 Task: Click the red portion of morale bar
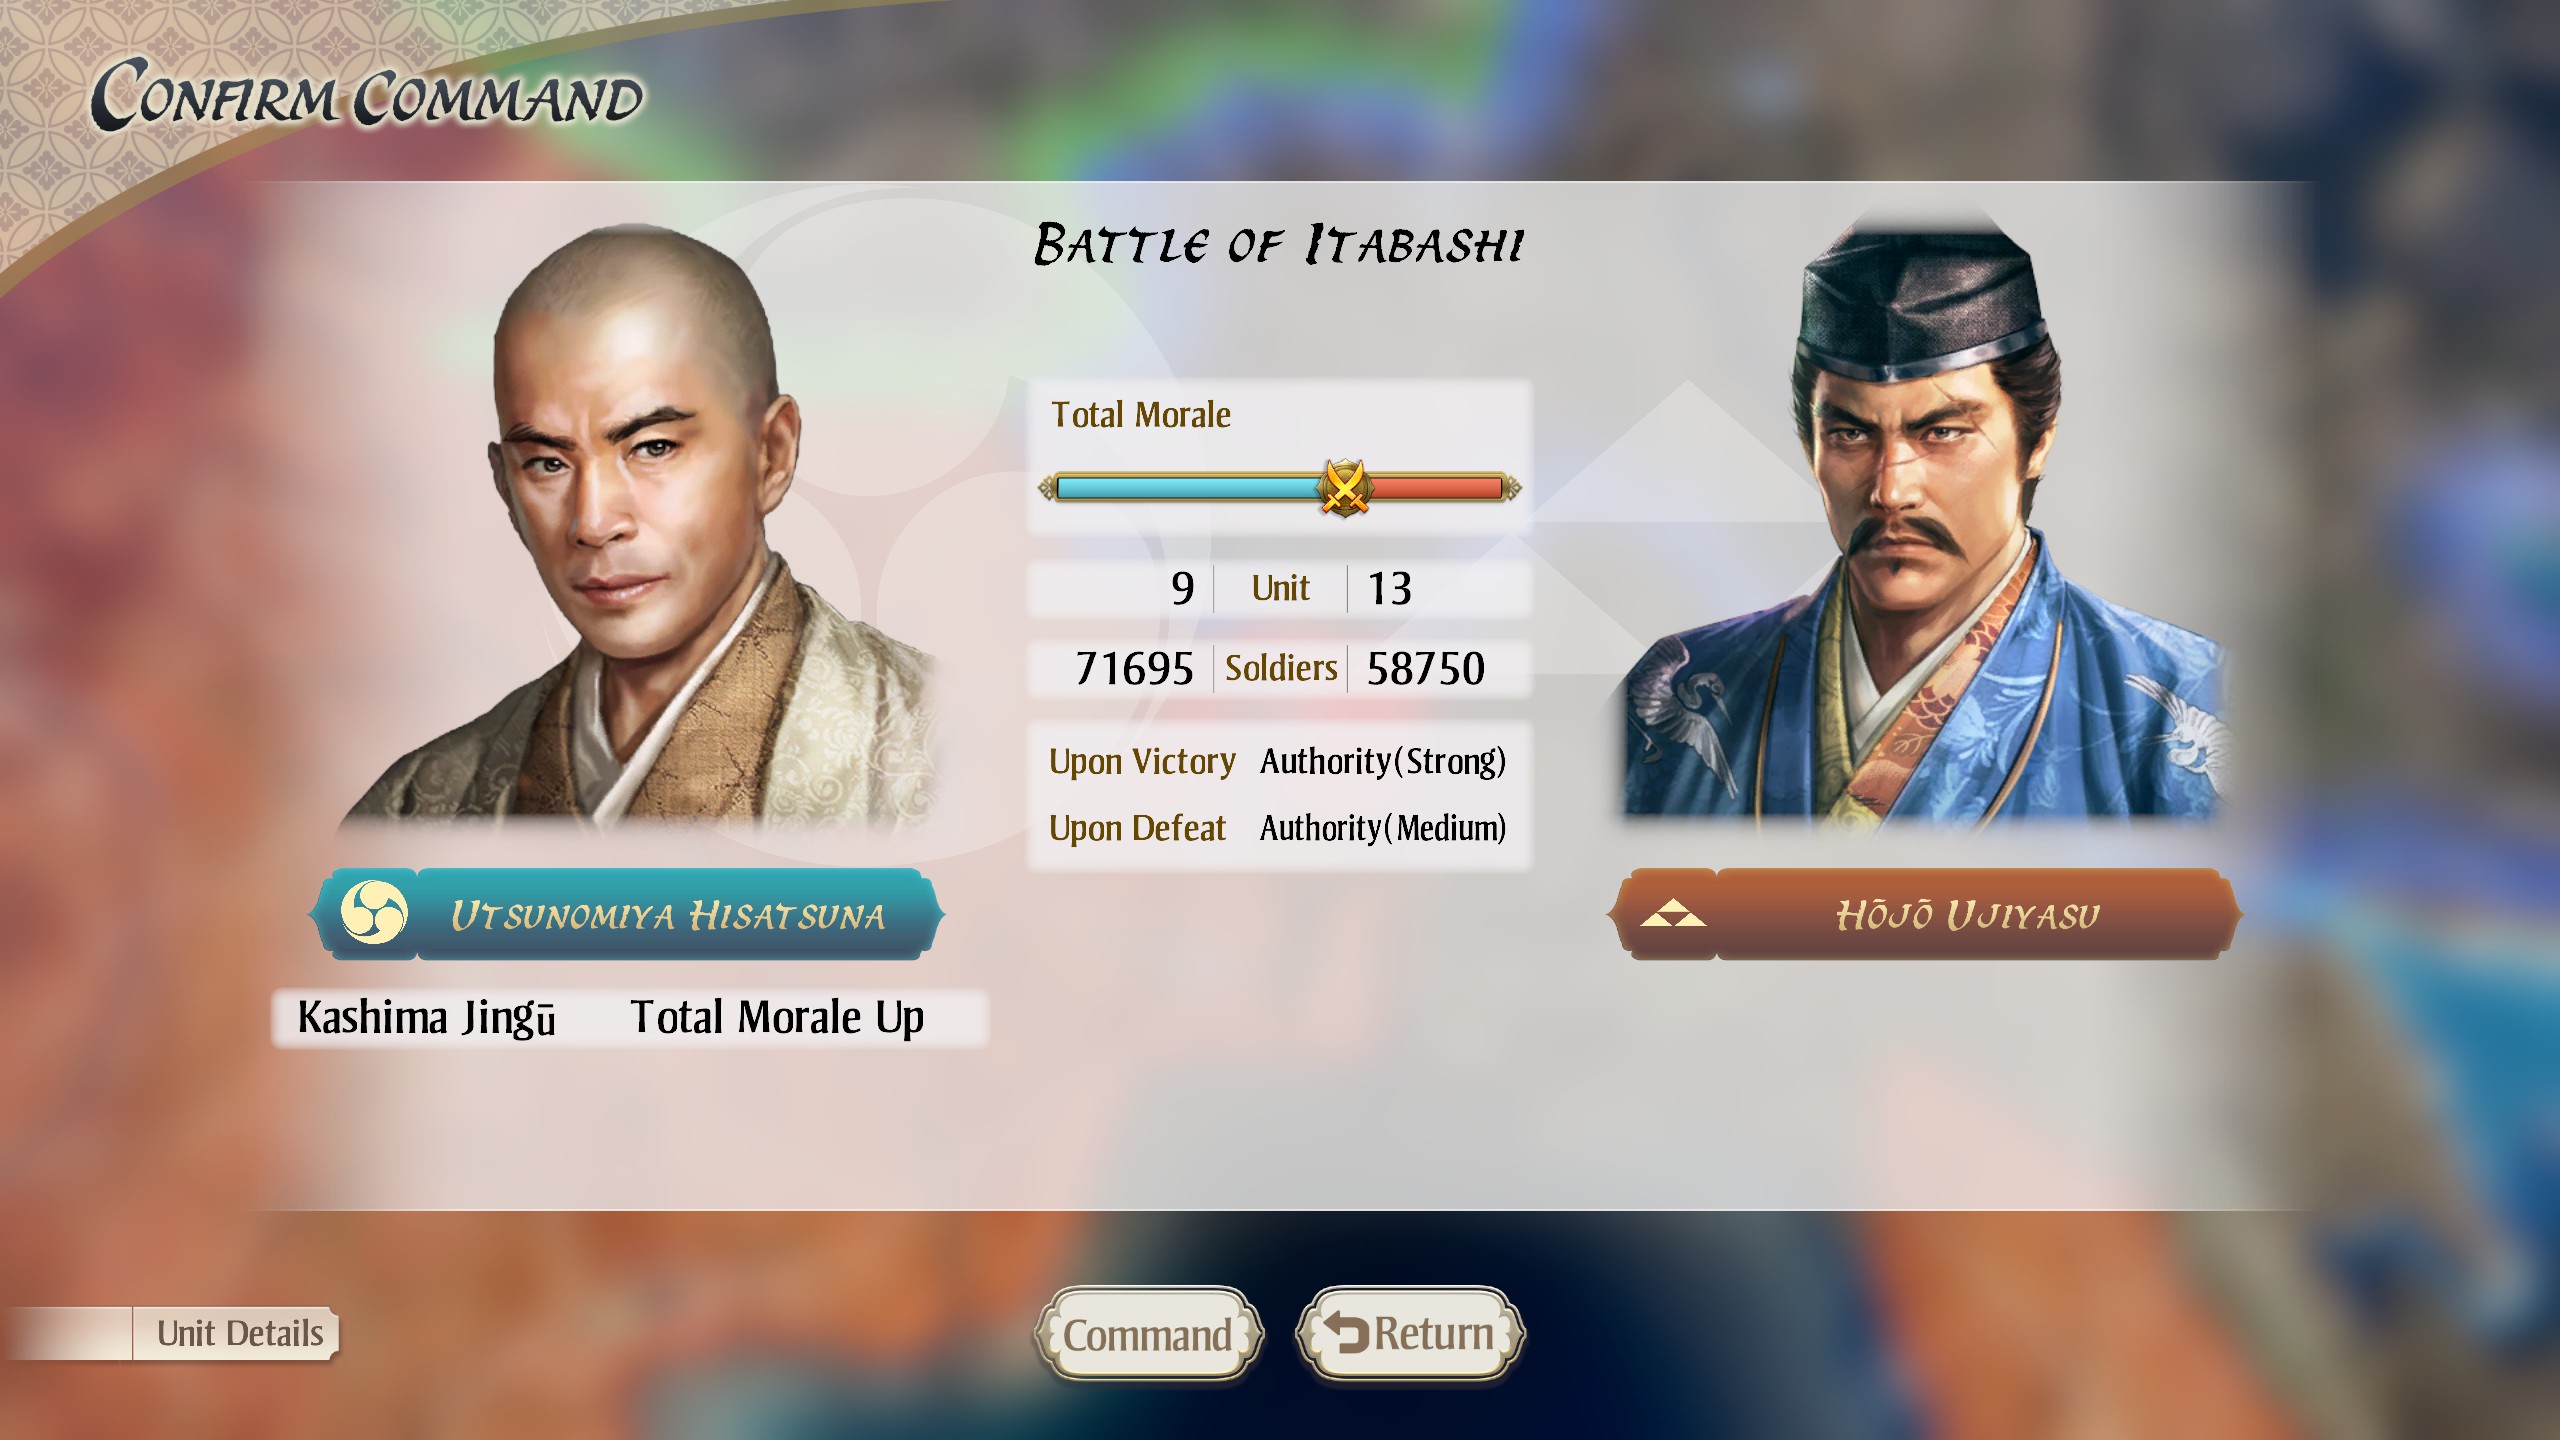click(x=1437, y=488)
